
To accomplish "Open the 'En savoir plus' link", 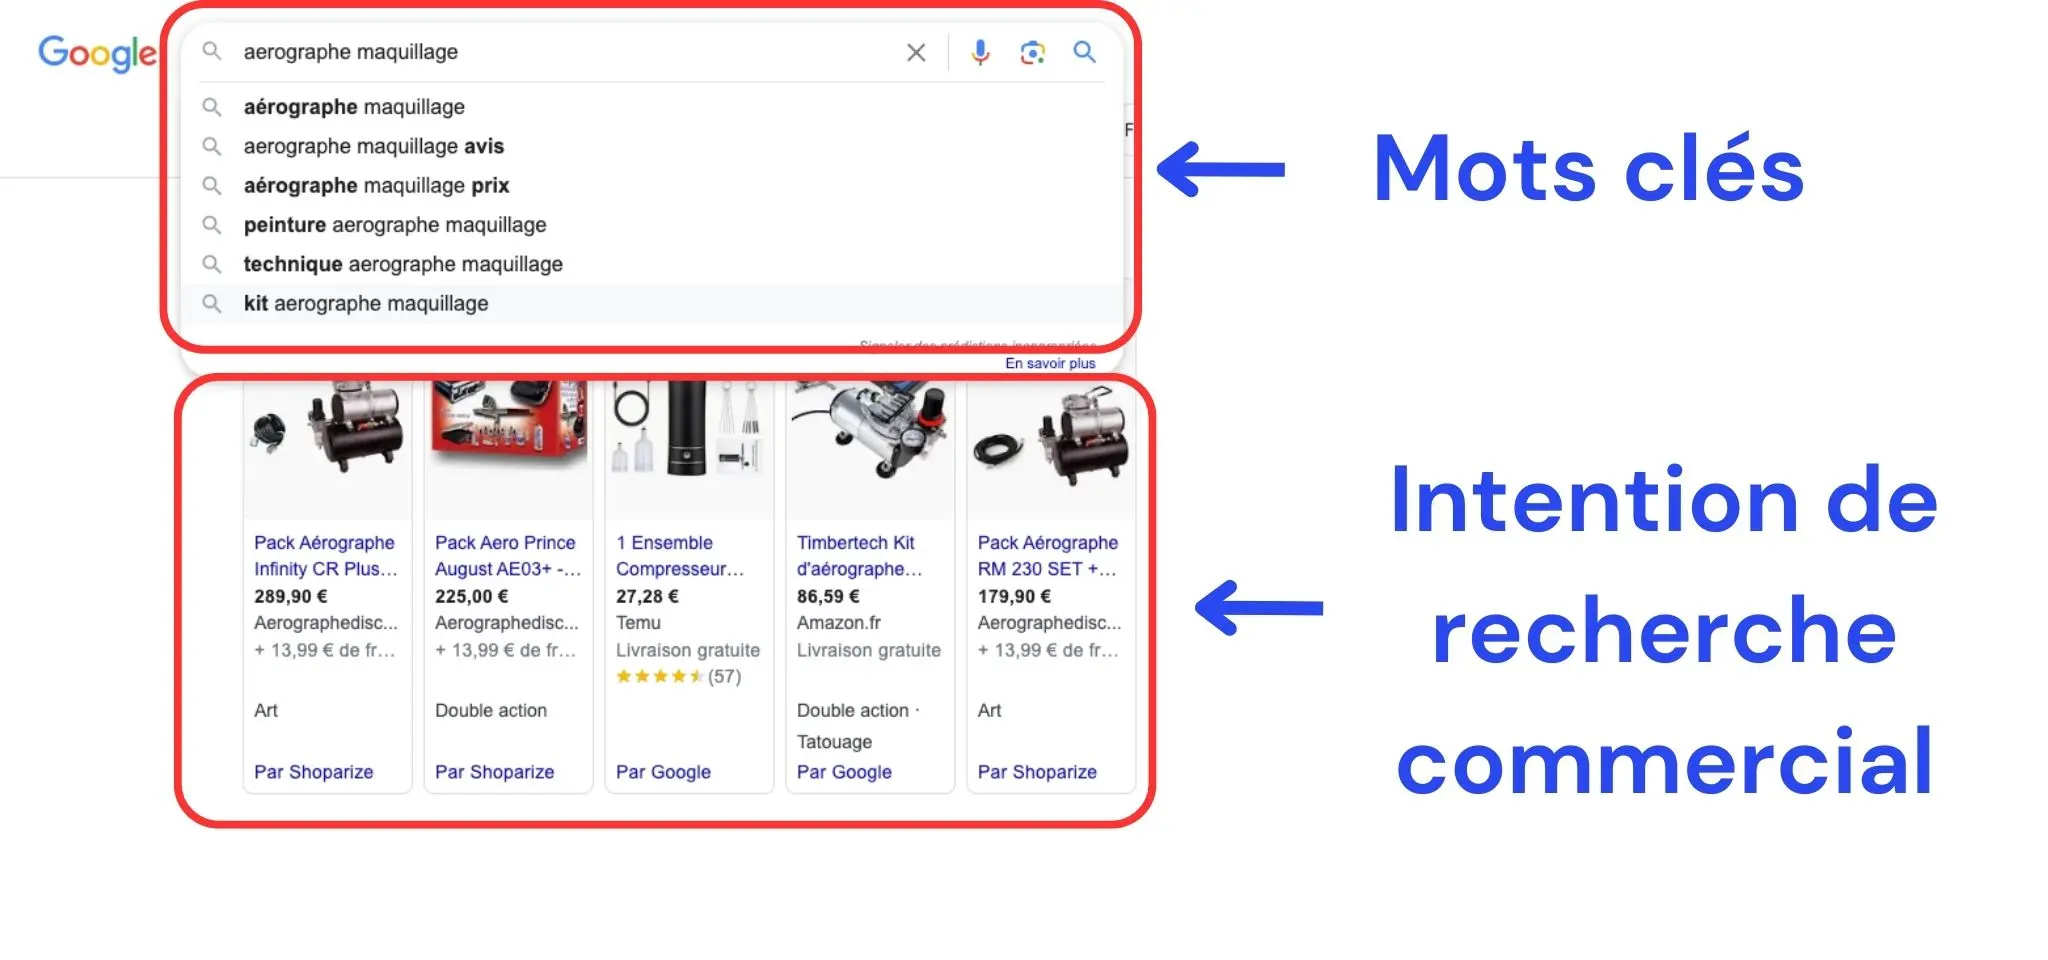I will [x=1050, y=363].
